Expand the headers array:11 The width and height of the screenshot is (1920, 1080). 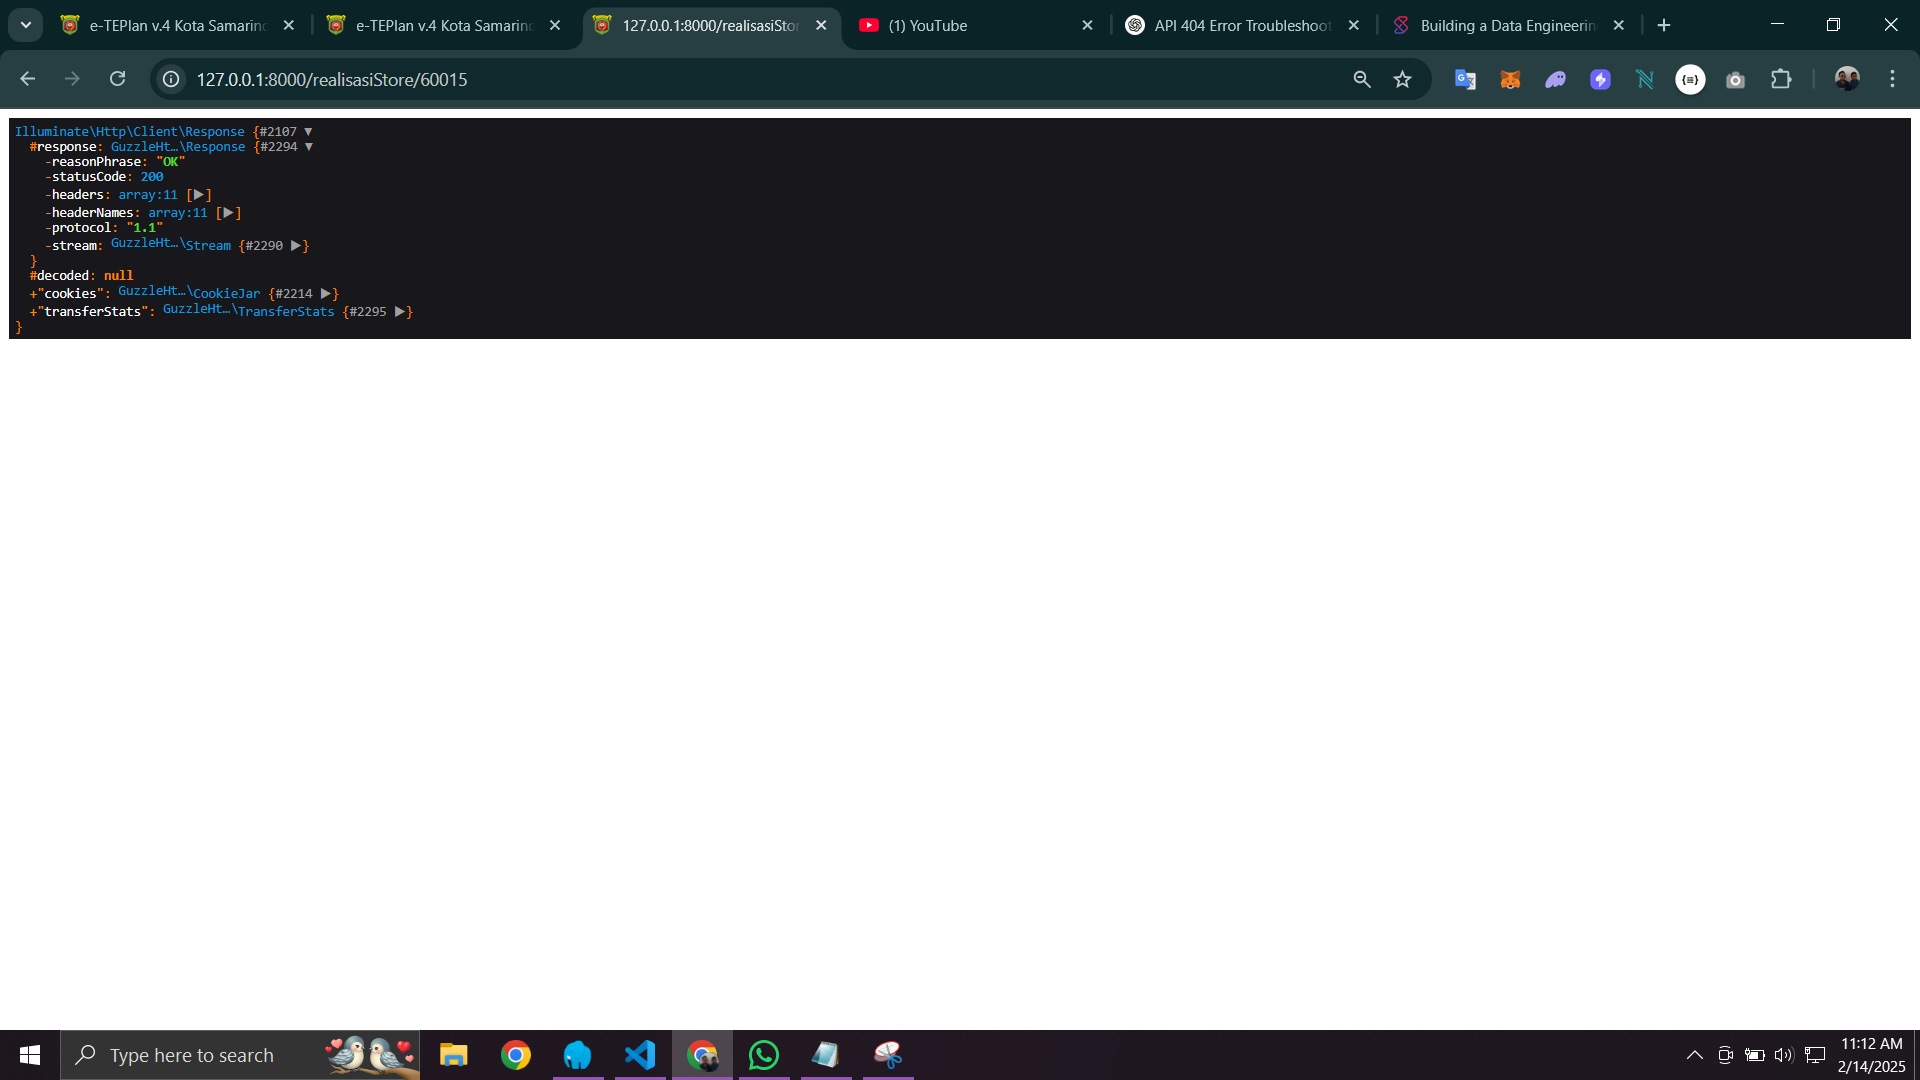[x=198, y=195]
